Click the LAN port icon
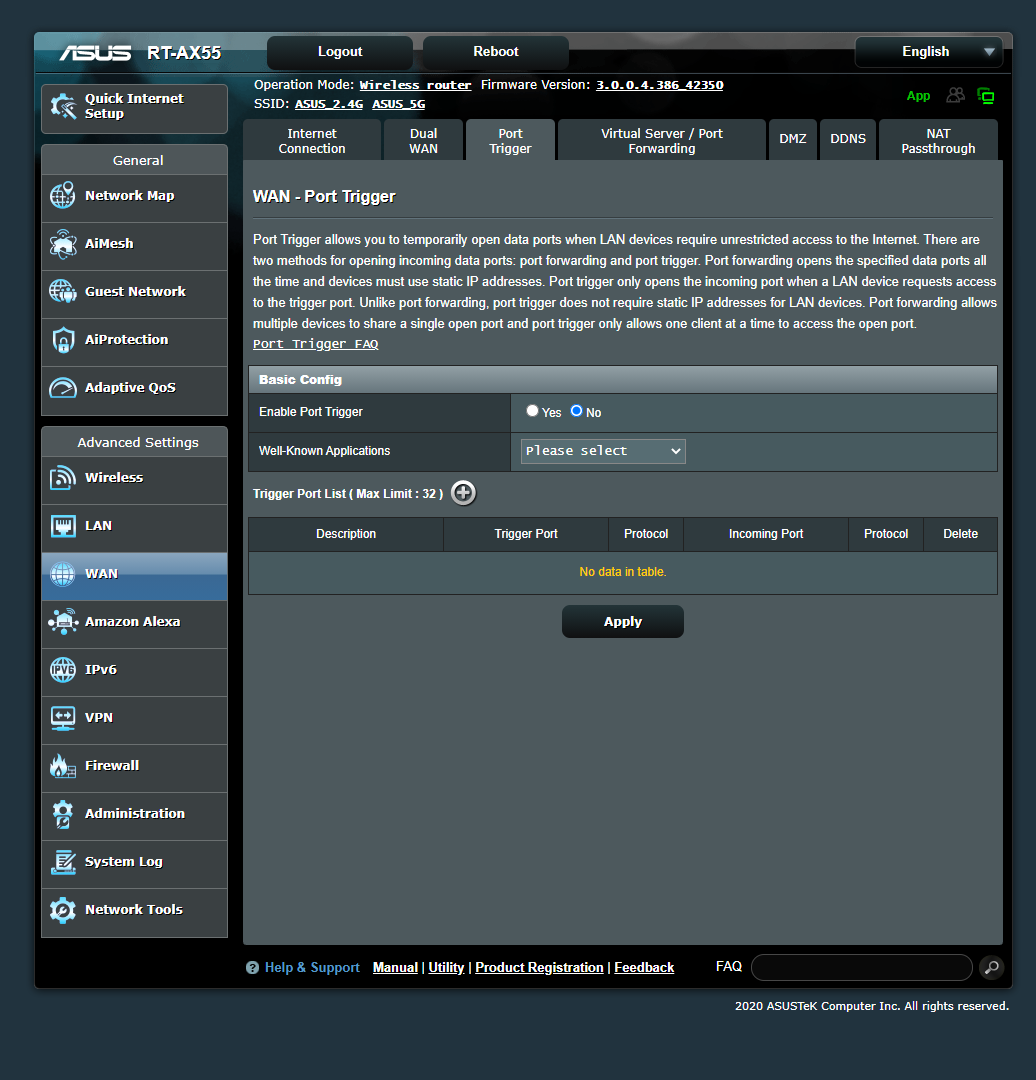This screenshot has height=1080, width=1036. pos(63,526)
